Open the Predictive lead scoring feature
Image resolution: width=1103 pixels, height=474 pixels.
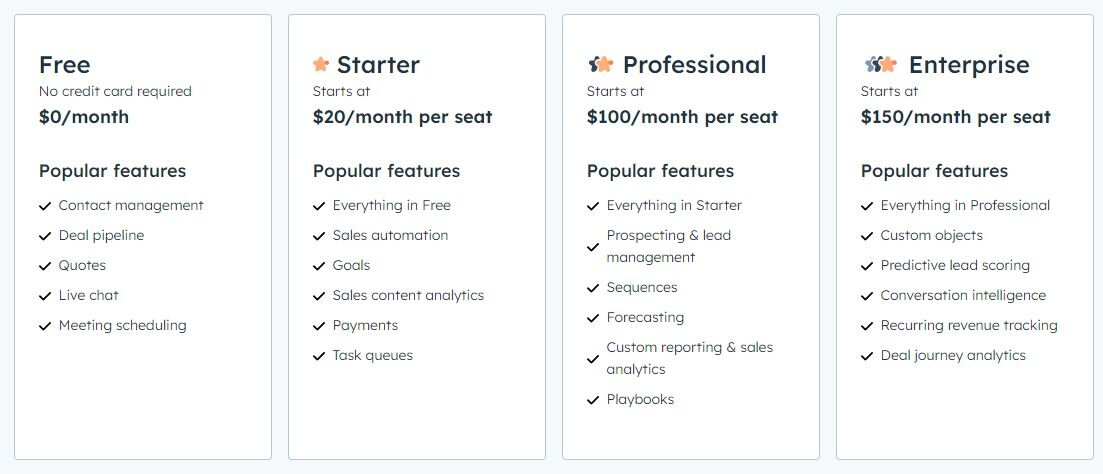click(x=955, y=265)
